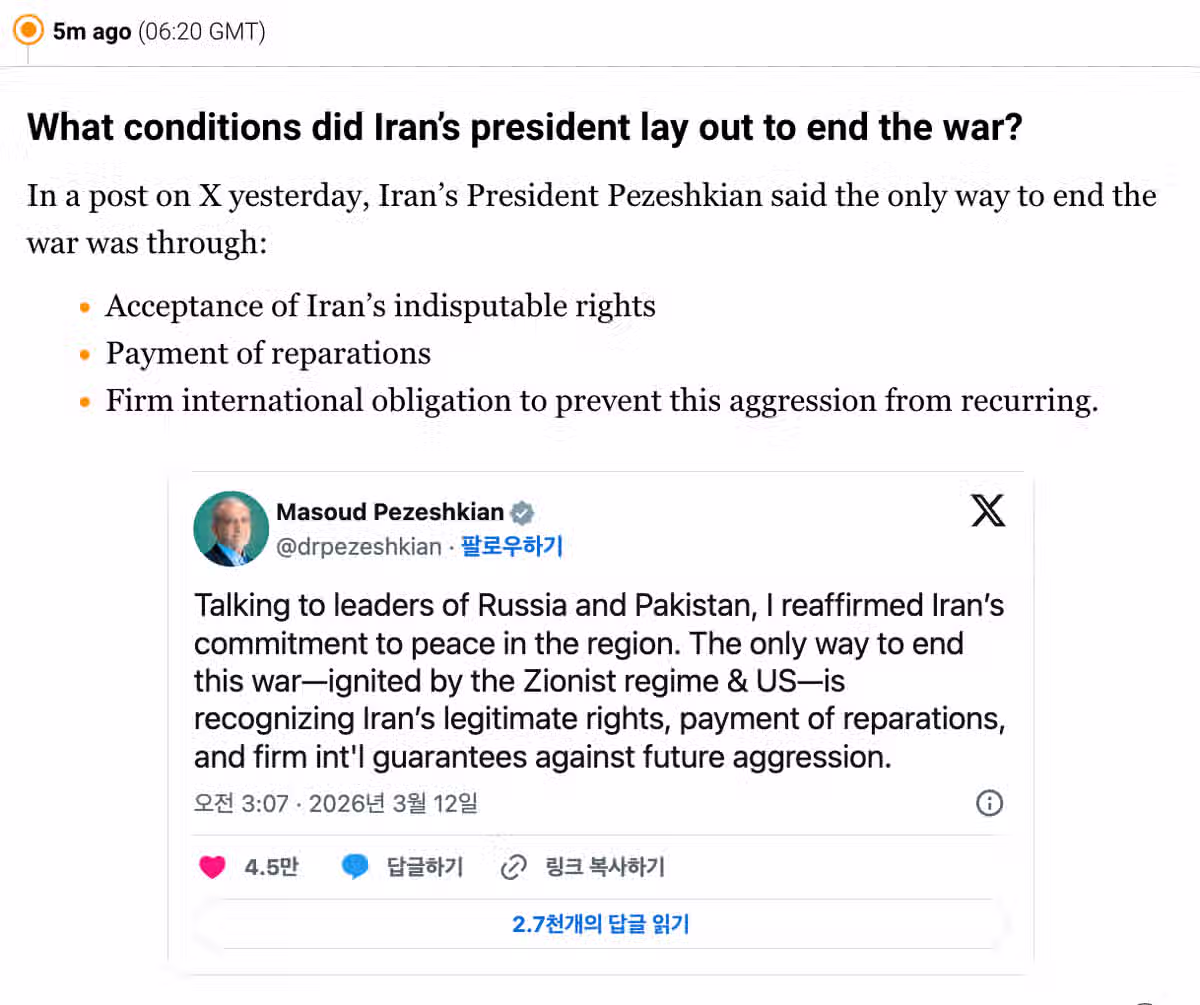Click the verified badge beside Pezeshkian's name
Screen dimensions: 1200x1005
(x=522, y=513)
